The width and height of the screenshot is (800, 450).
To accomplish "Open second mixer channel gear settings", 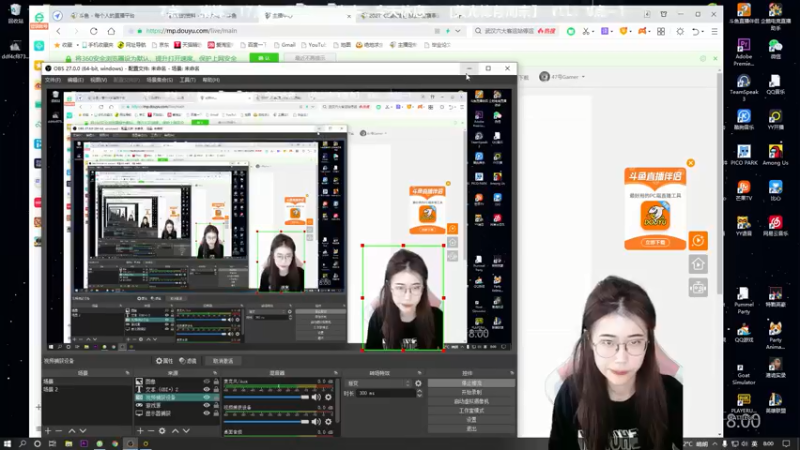I will point(328,421).
